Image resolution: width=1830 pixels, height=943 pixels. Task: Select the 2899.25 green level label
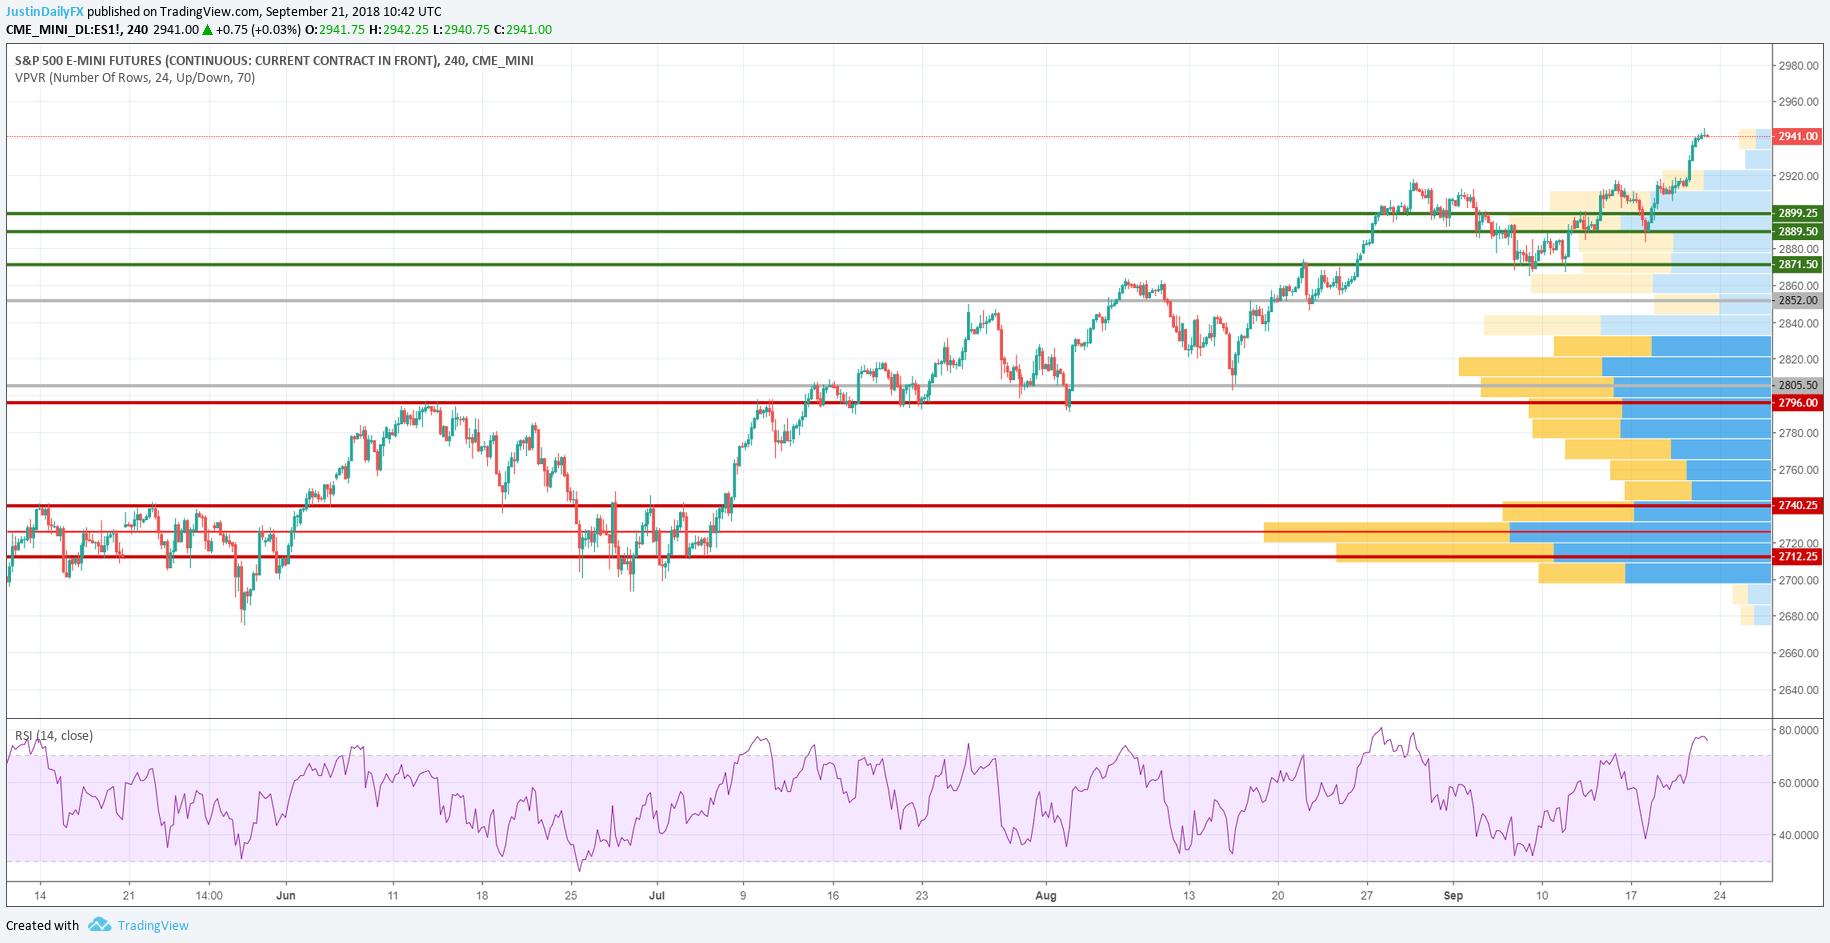1797,213
